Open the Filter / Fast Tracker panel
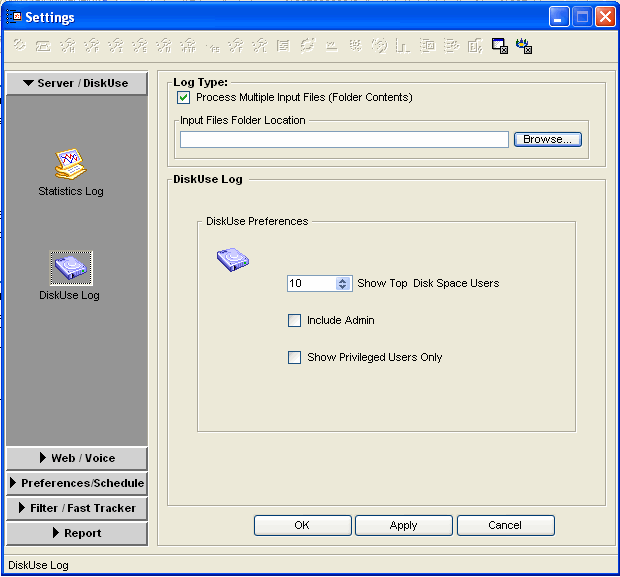Screen dimensions: 620x577 pos(77,508)
